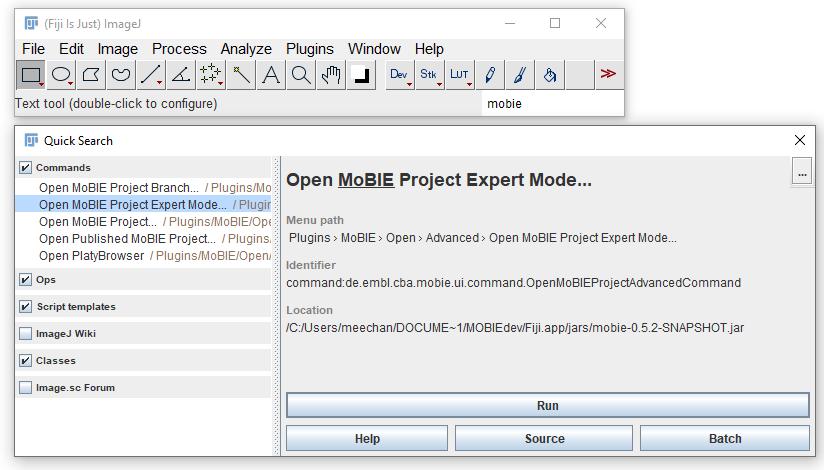This screenshot has width=824, height=470.
Task: Open the Image menu
Action: tap(118, 49)
